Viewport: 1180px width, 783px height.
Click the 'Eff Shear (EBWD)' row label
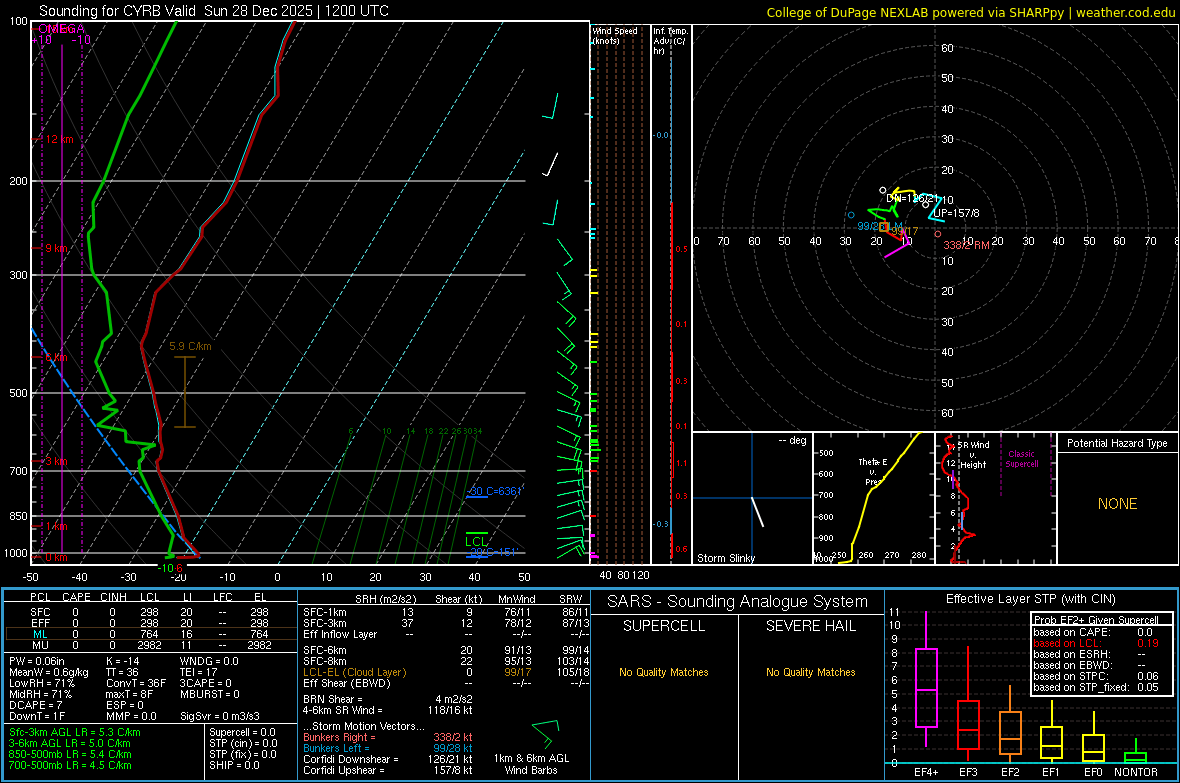(x=347, y=683)
